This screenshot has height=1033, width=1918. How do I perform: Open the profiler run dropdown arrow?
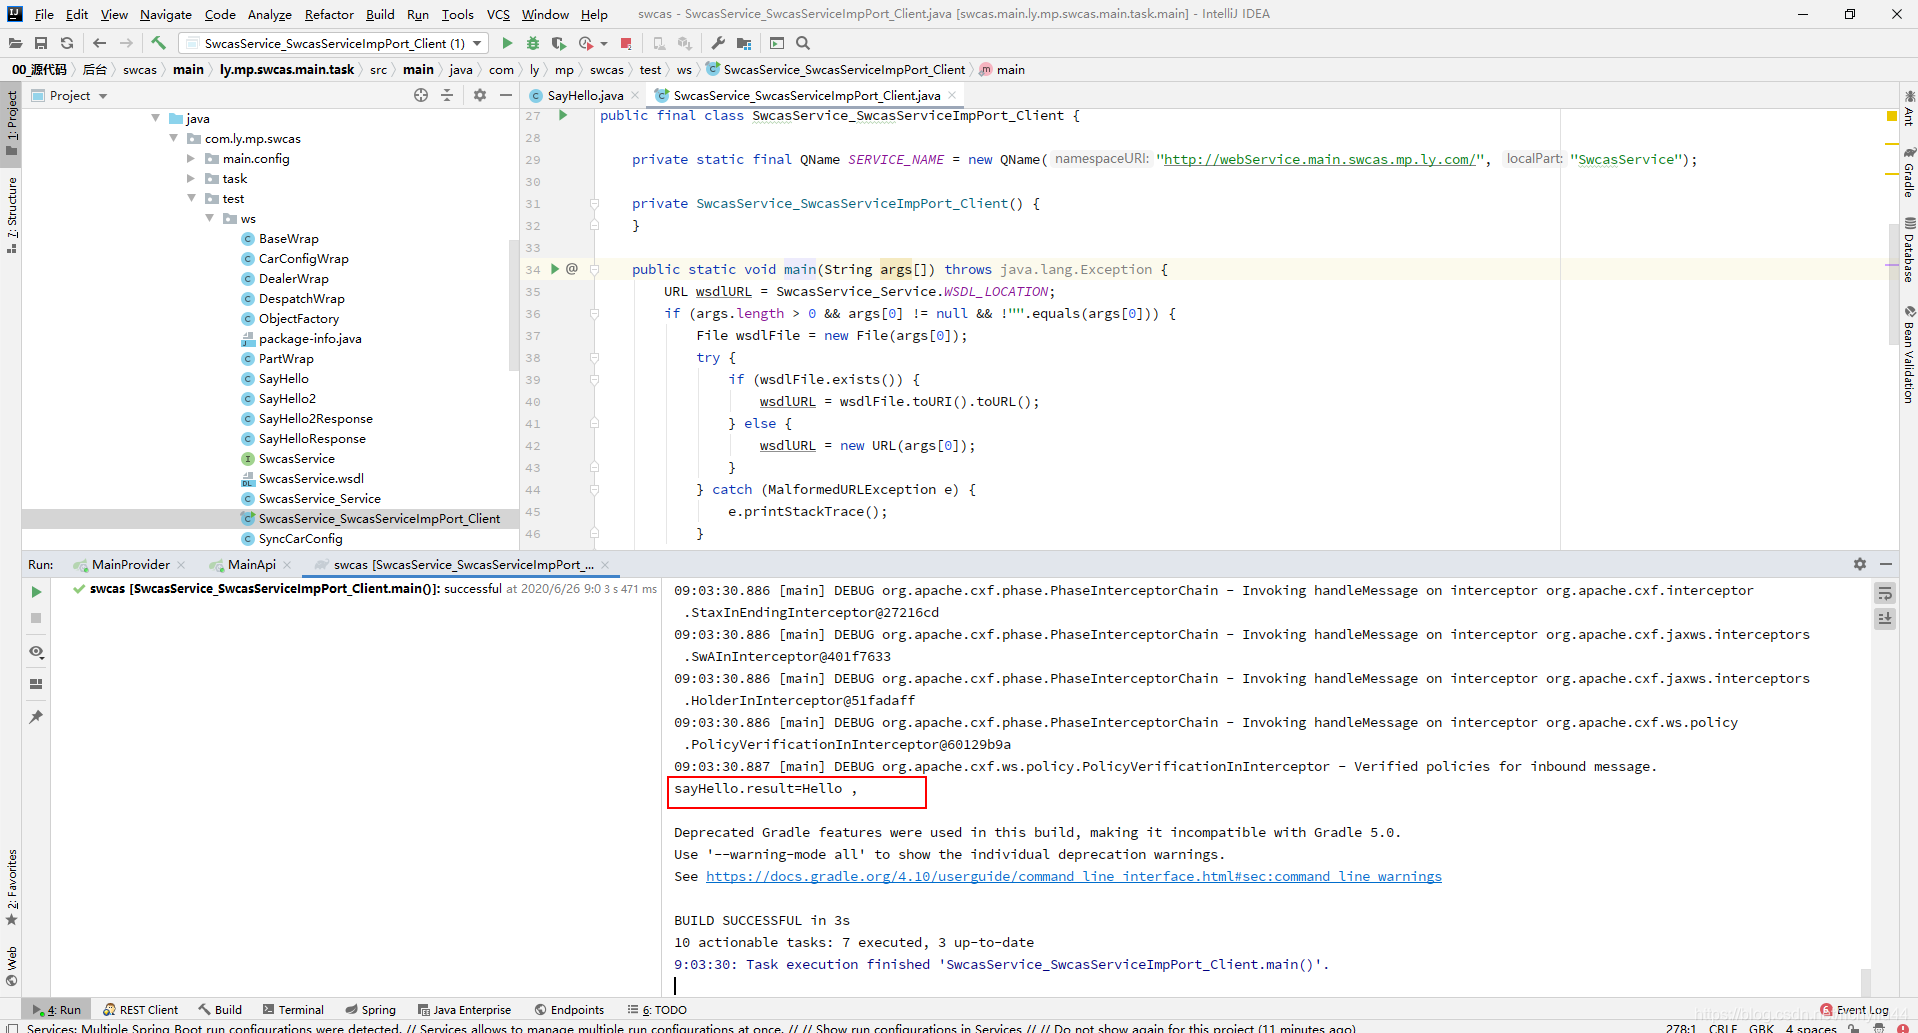pyautogui.click(x=604, y=43)
